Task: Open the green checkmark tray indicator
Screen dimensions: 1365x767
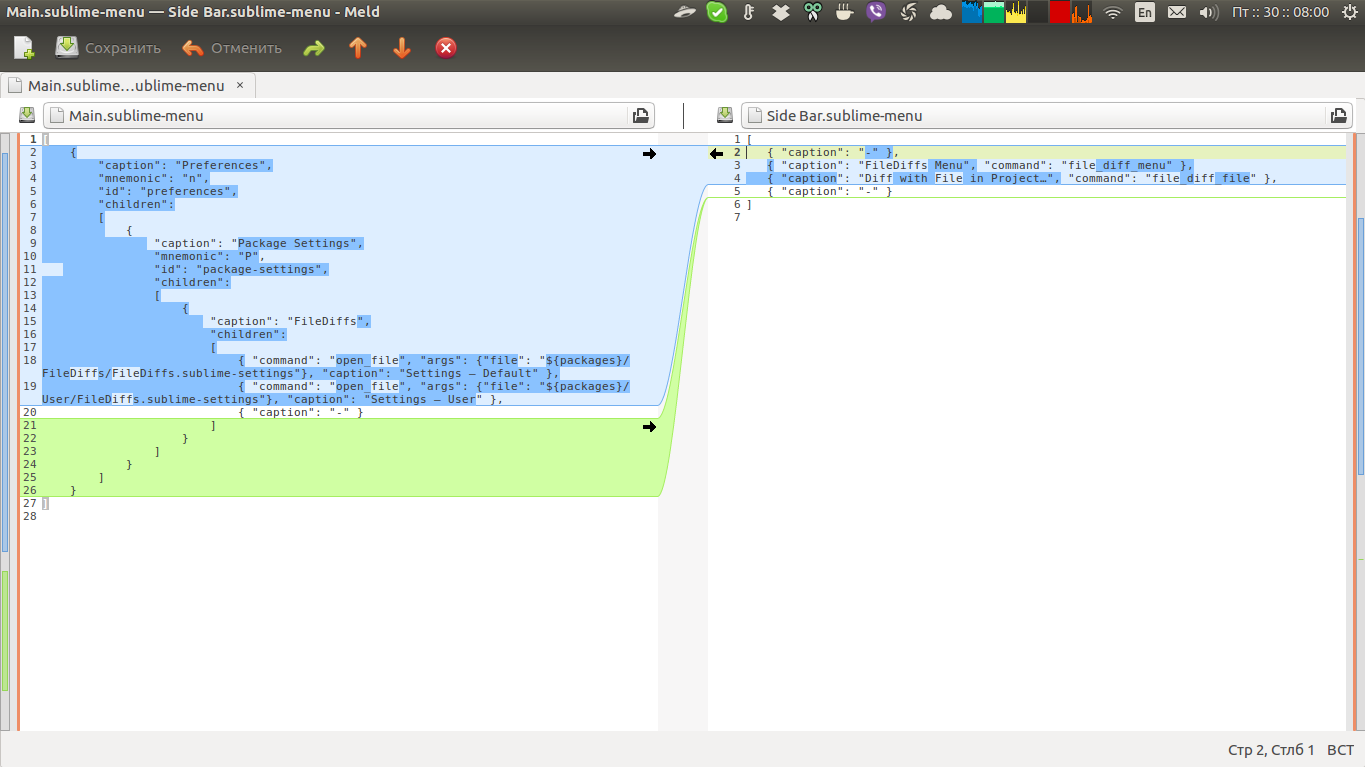Action: pyautogui.click(x=717, y=12)
